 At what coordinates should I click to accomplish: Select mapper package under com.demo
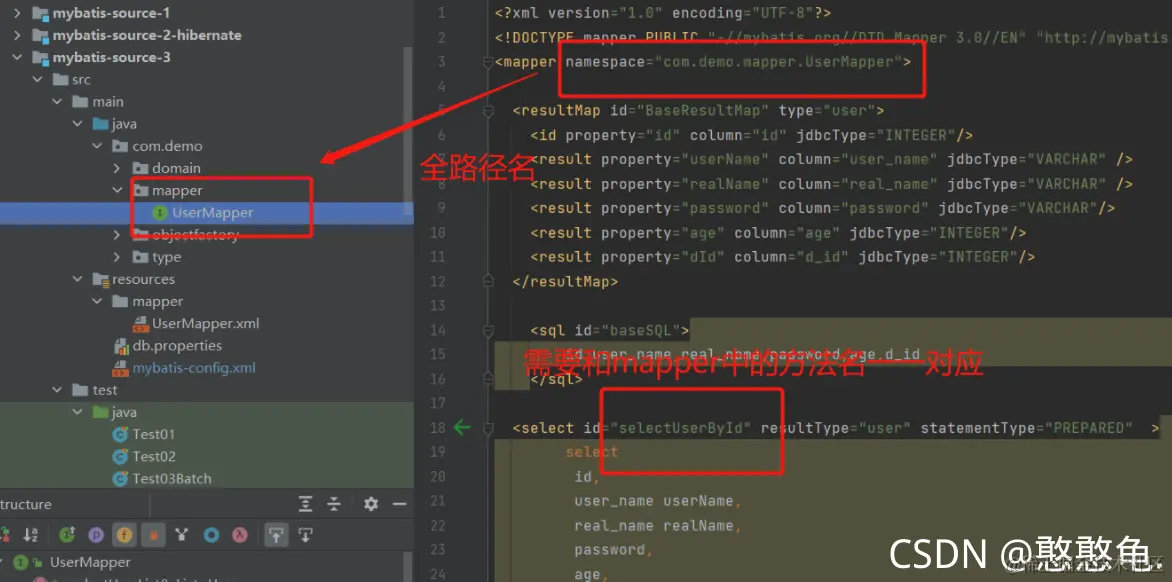[177, 191]
